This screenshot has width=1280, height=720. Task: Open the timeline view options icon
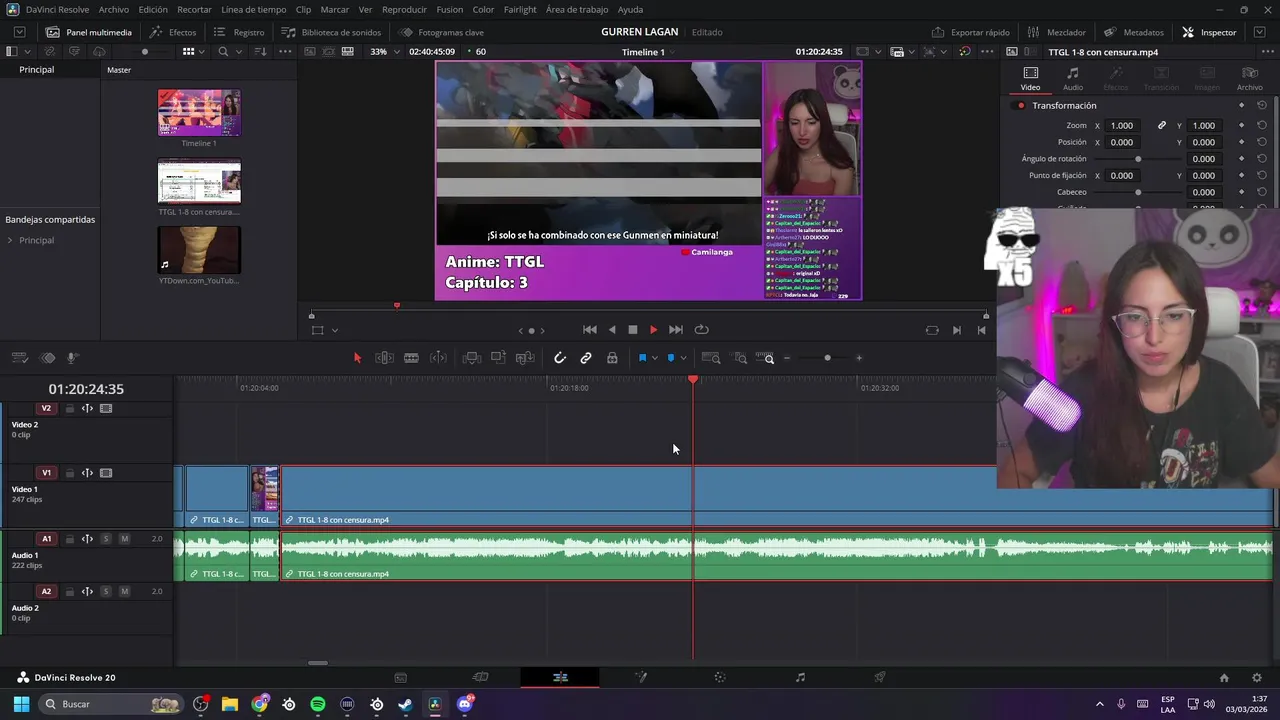point(20,358)
